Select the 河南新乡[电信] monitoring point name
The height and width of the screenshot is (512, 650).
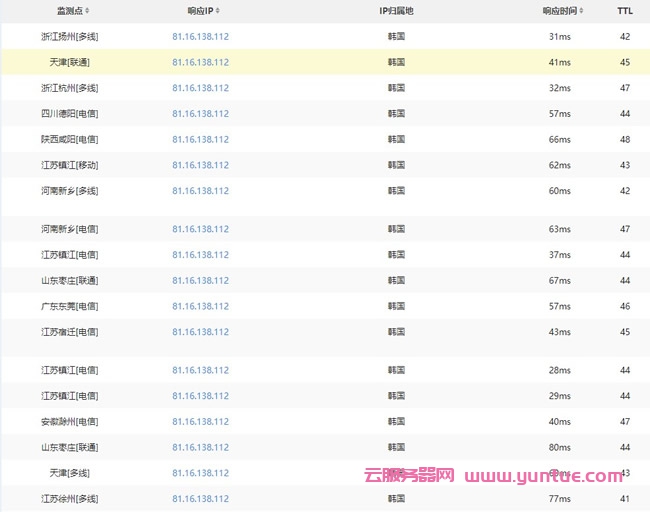point(69,229)
